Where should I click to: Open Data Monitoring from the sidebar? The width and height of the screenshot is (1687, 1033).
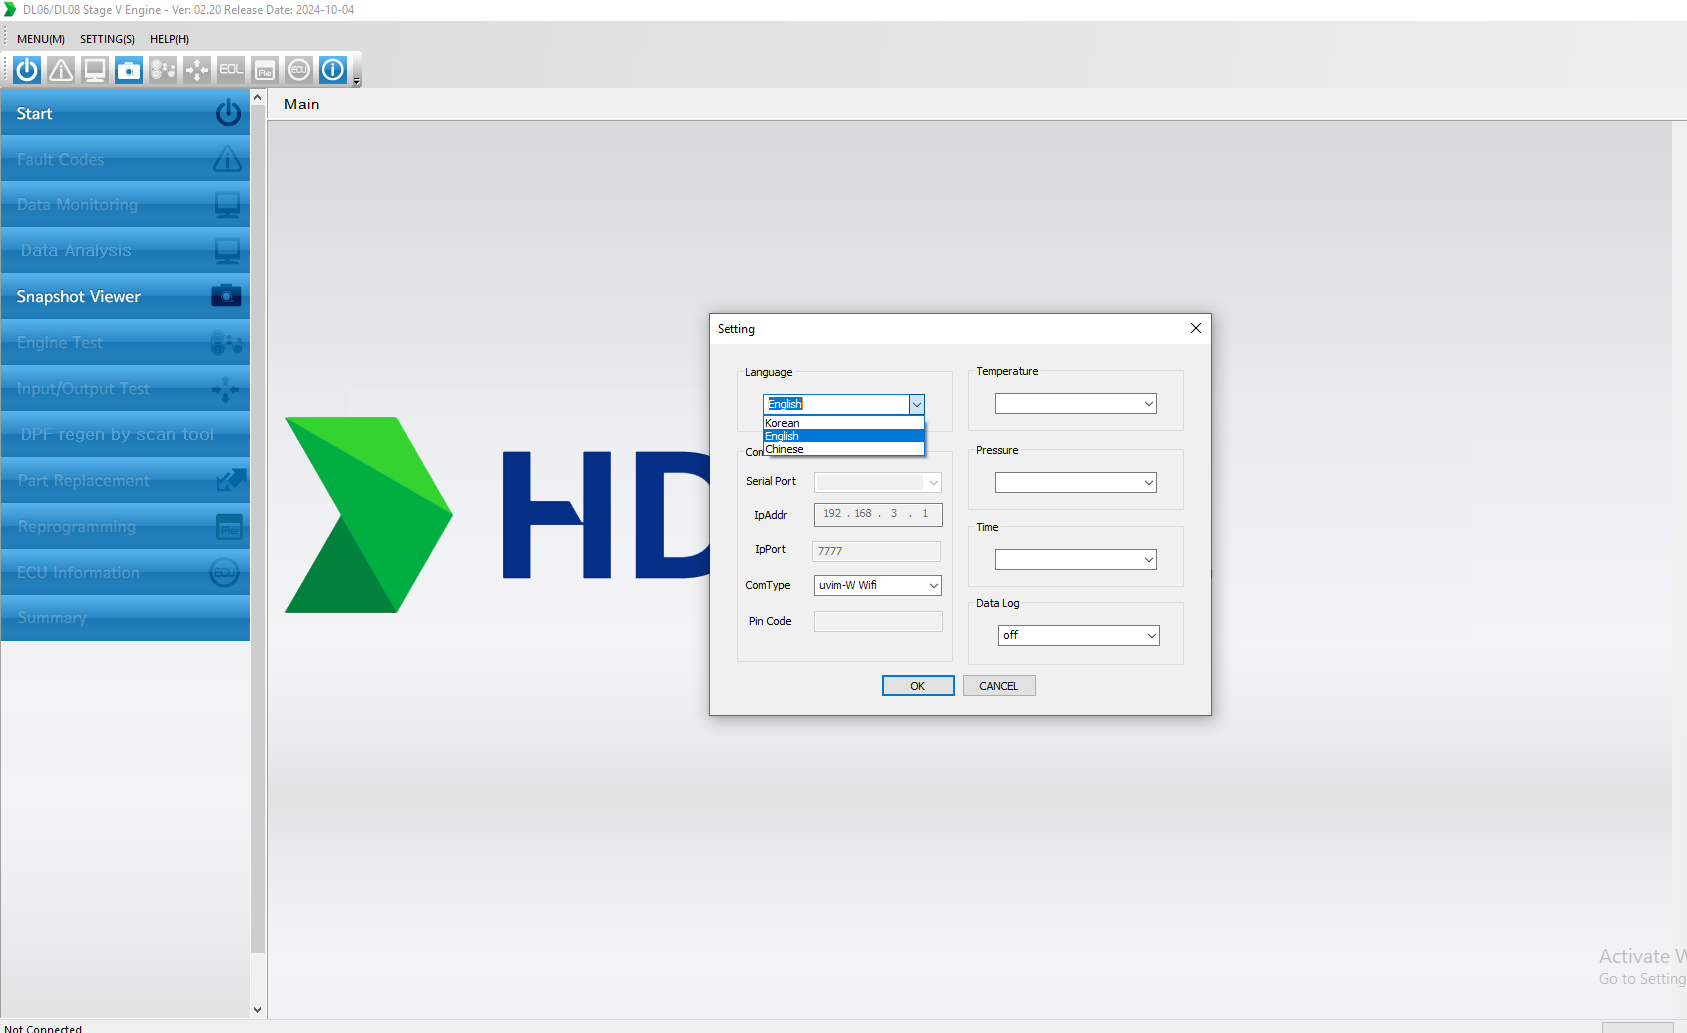[125, 205]
